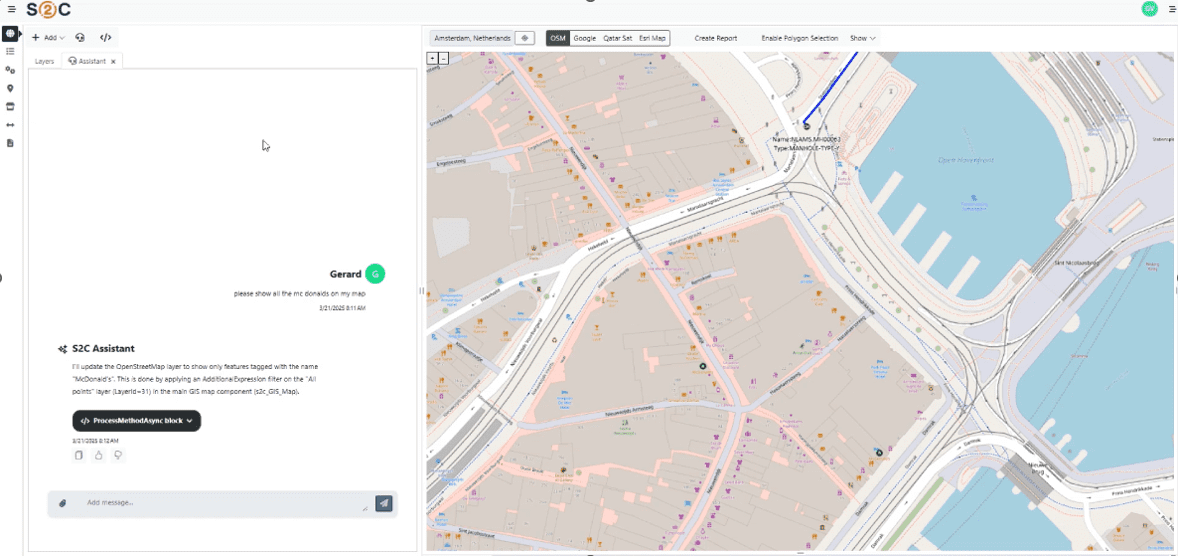
Task: Select the Qatar Sat base map
Action: (x=617, y=38)
